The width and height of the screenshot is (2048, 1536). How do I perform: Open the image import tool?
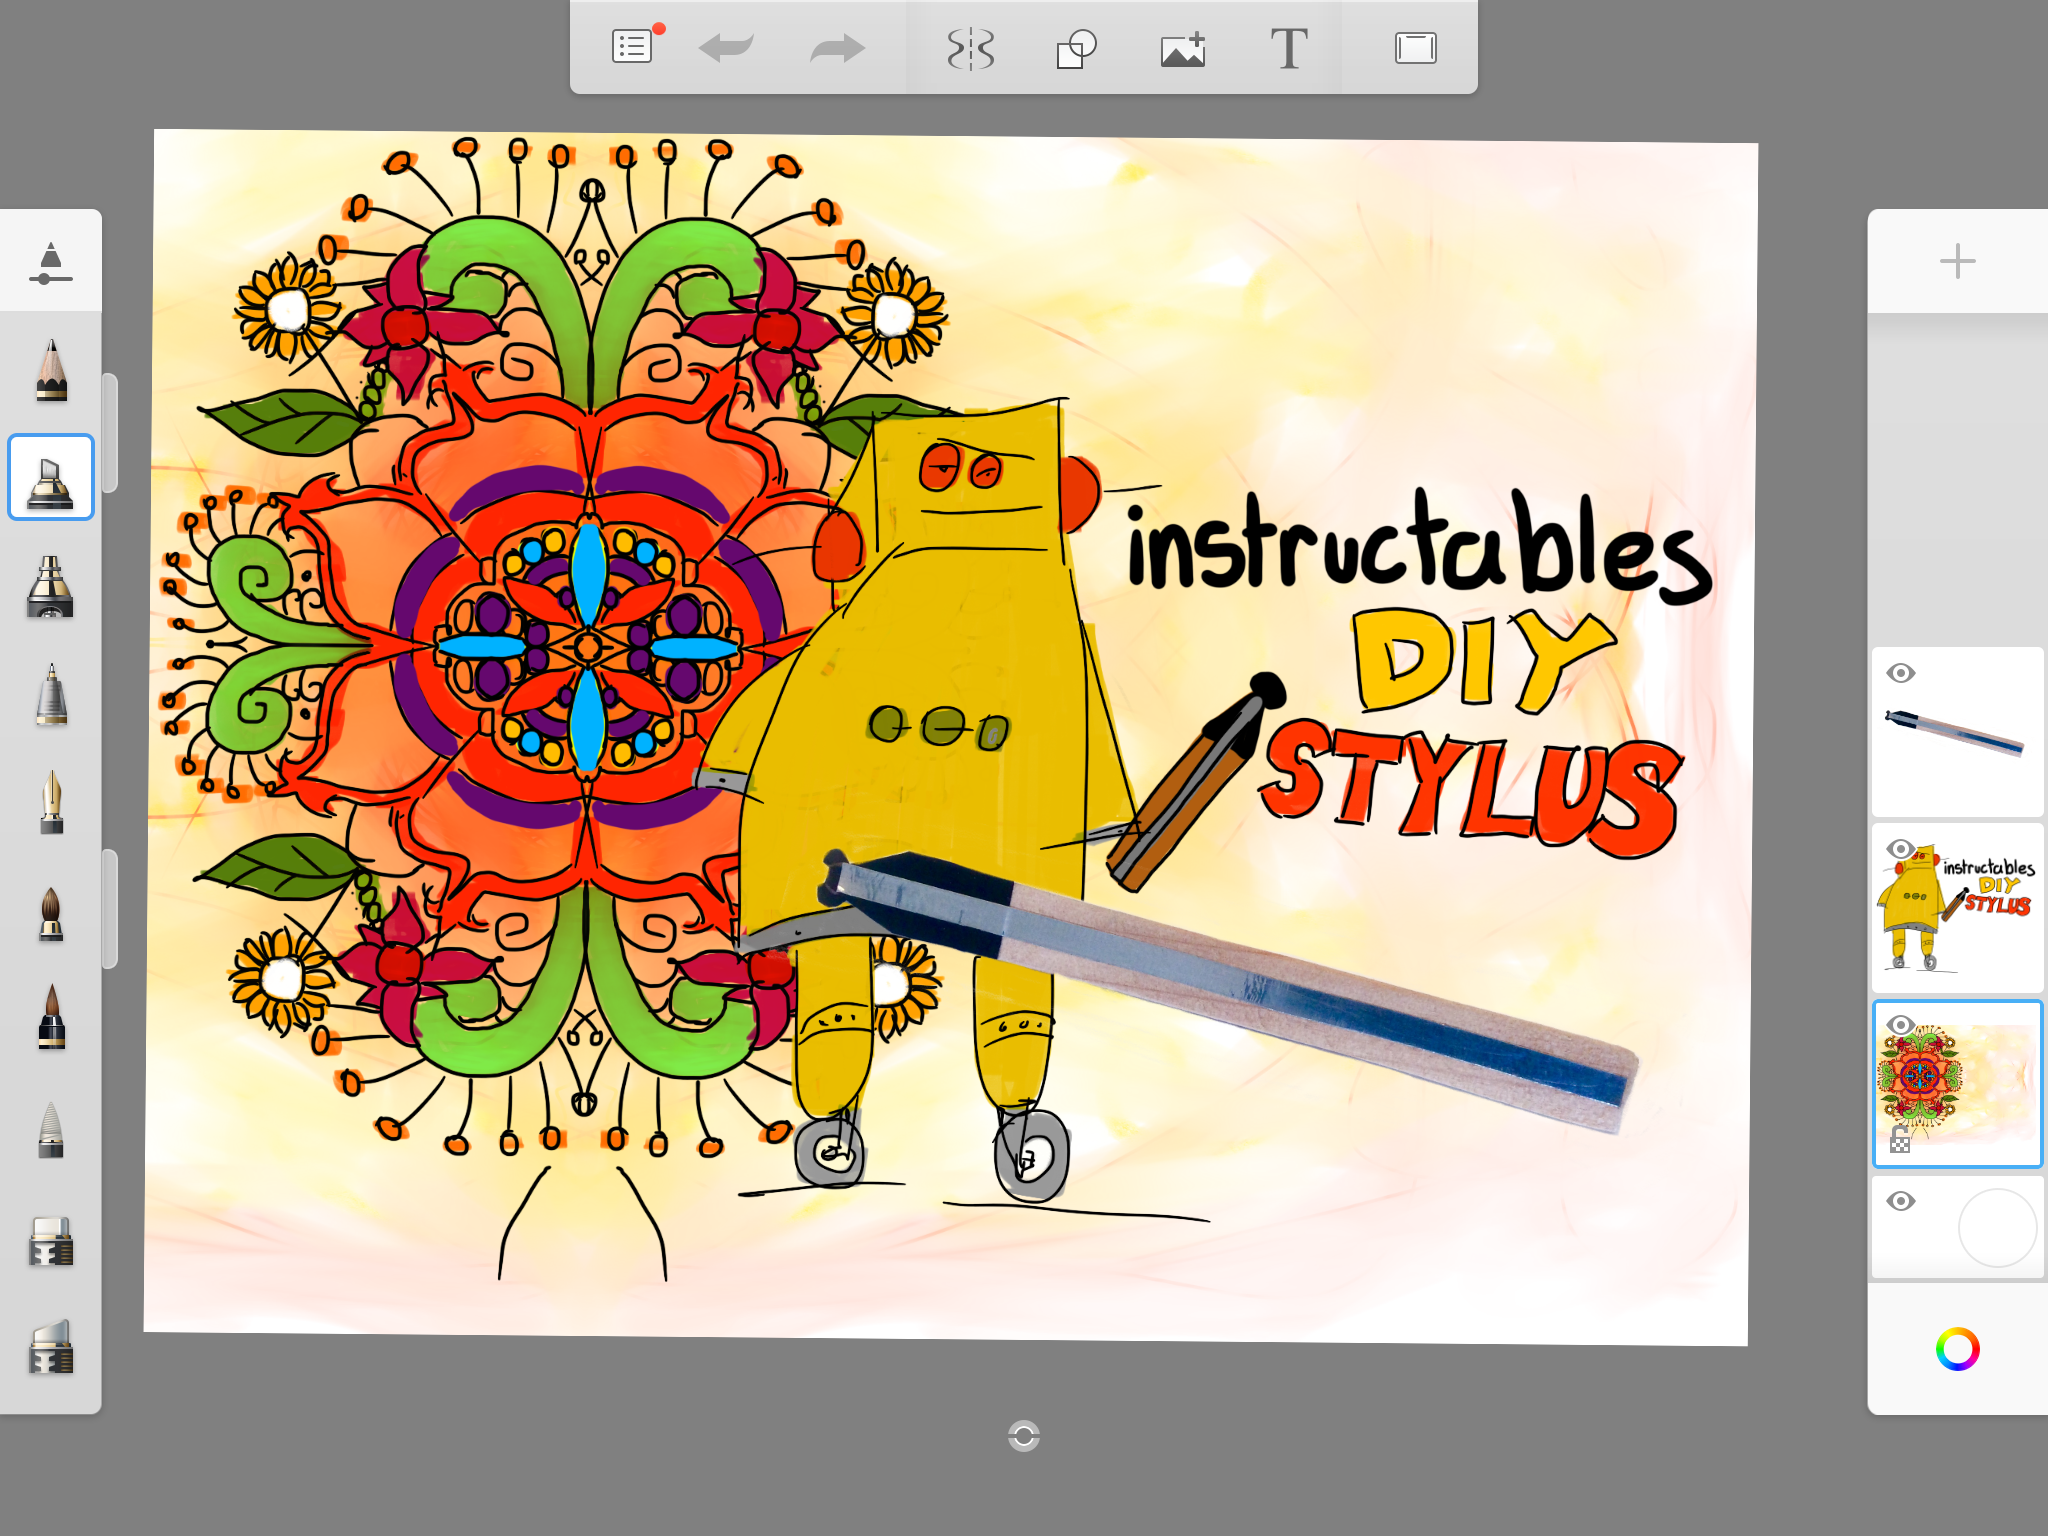(x=1183, y=46)
